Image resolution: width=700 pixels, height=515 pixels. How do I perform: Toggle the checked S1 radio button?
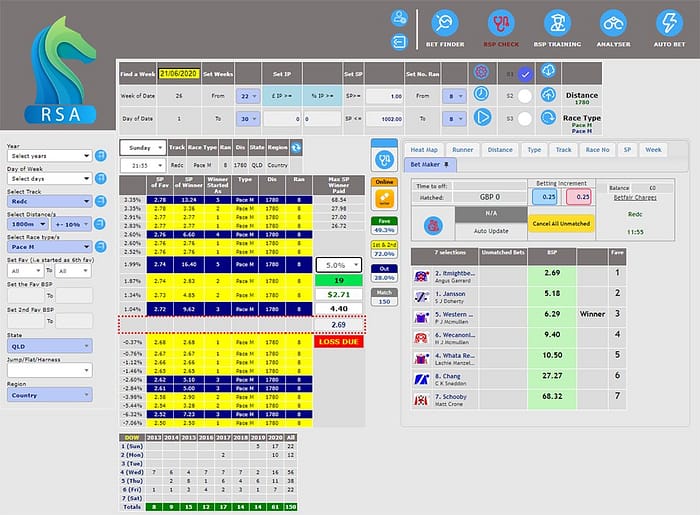click(x=525, y=72)
